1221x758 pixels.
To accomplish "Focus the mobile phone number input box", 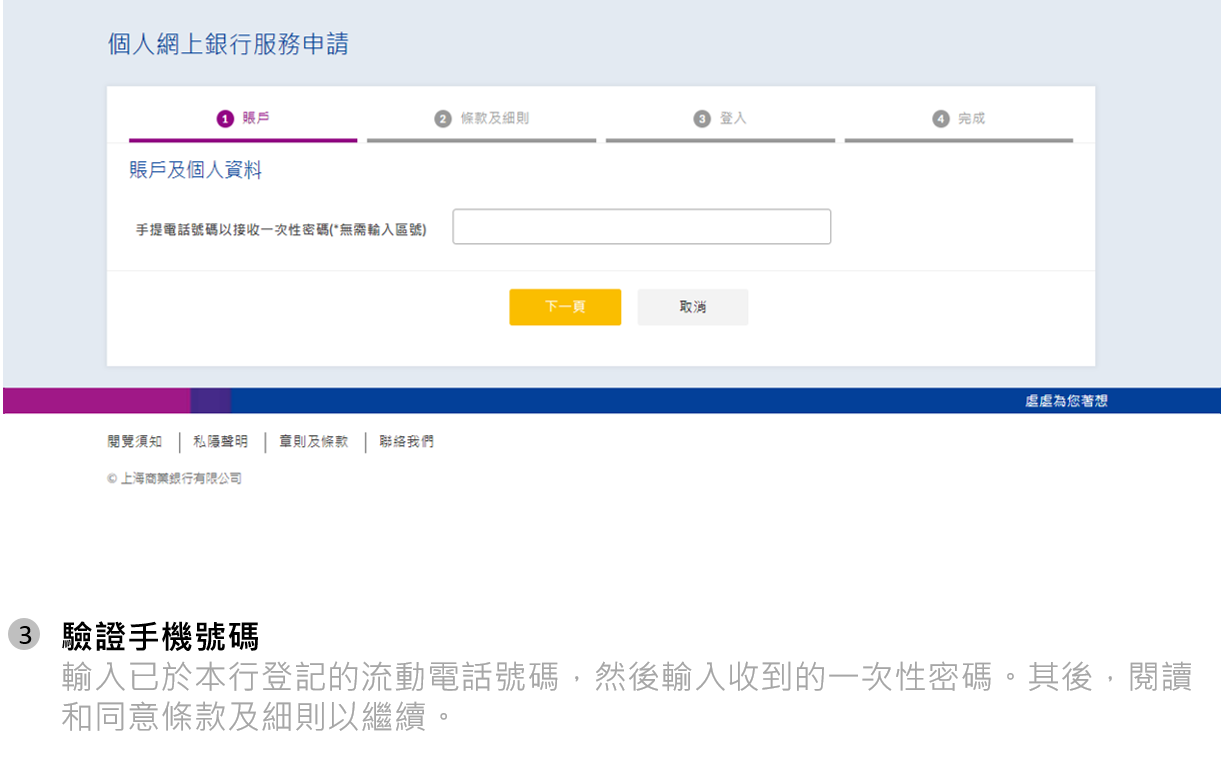I will point(641,227).
